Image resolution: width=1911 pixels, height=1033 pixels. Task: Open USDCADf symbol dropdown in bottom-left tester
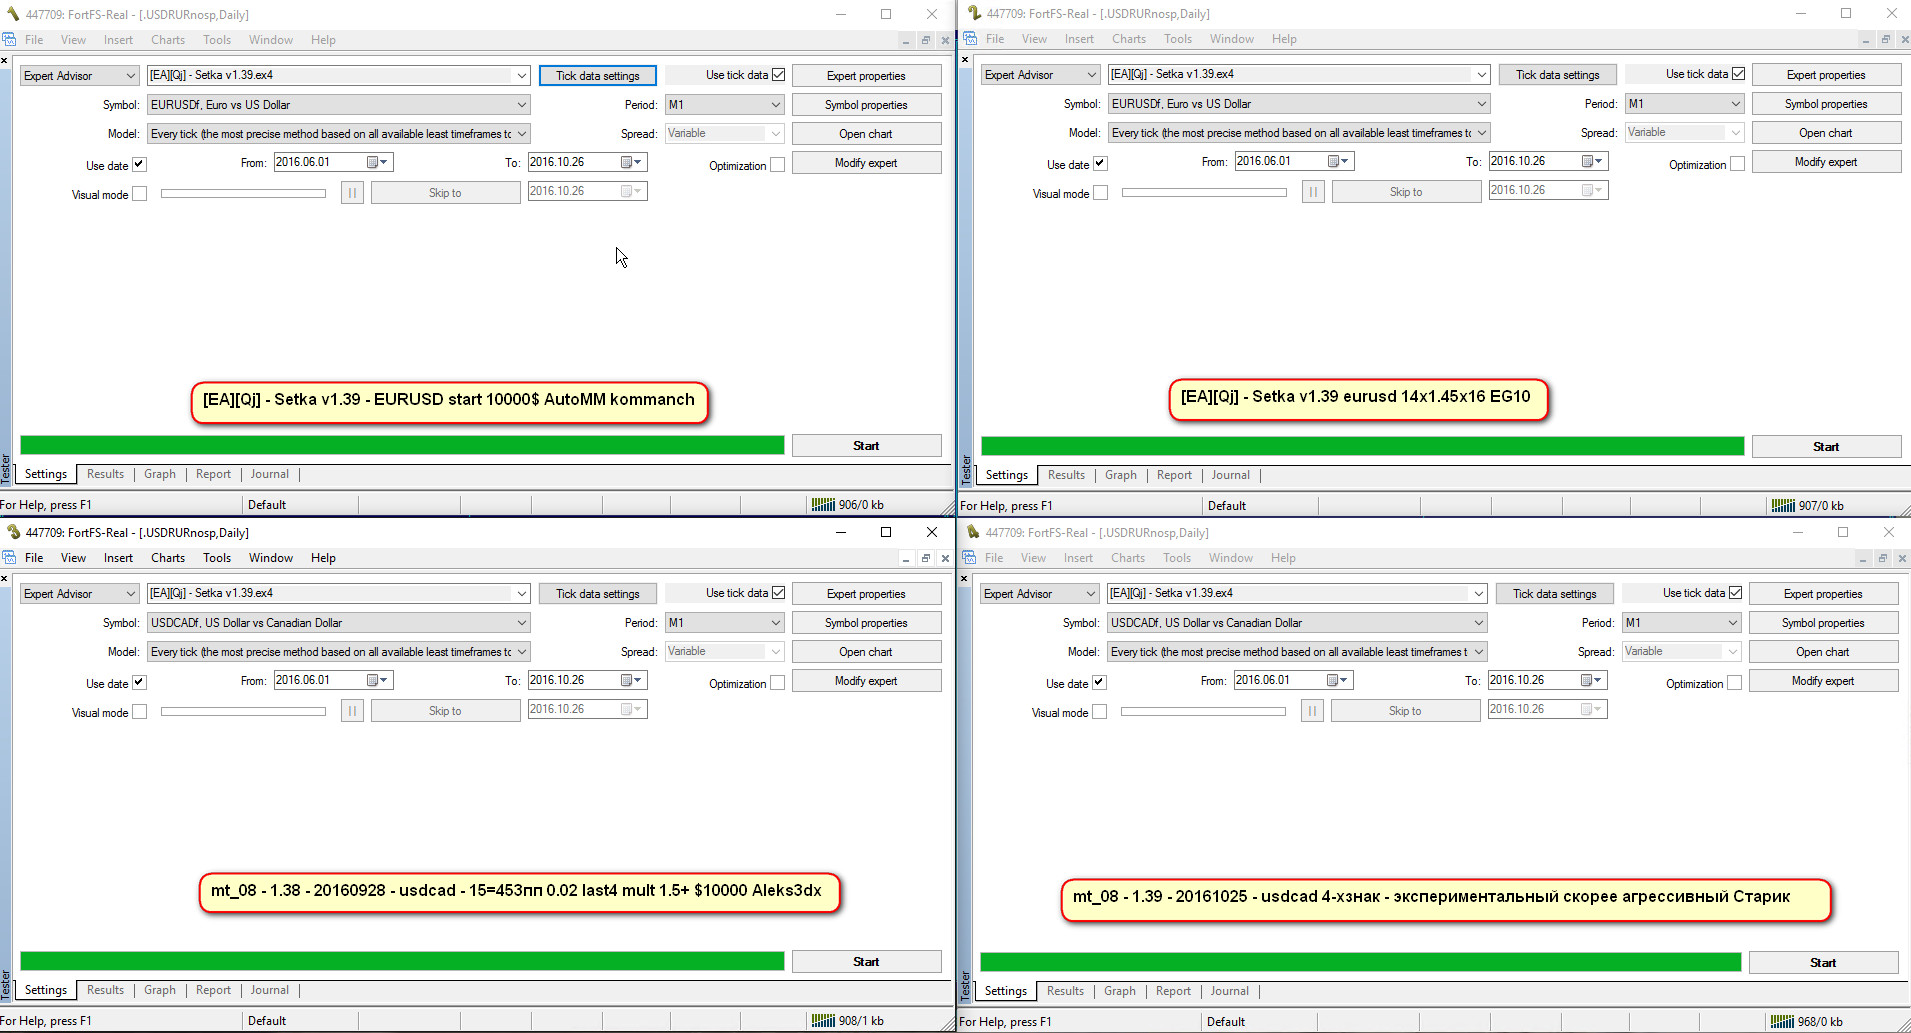(x=338, y=623)
